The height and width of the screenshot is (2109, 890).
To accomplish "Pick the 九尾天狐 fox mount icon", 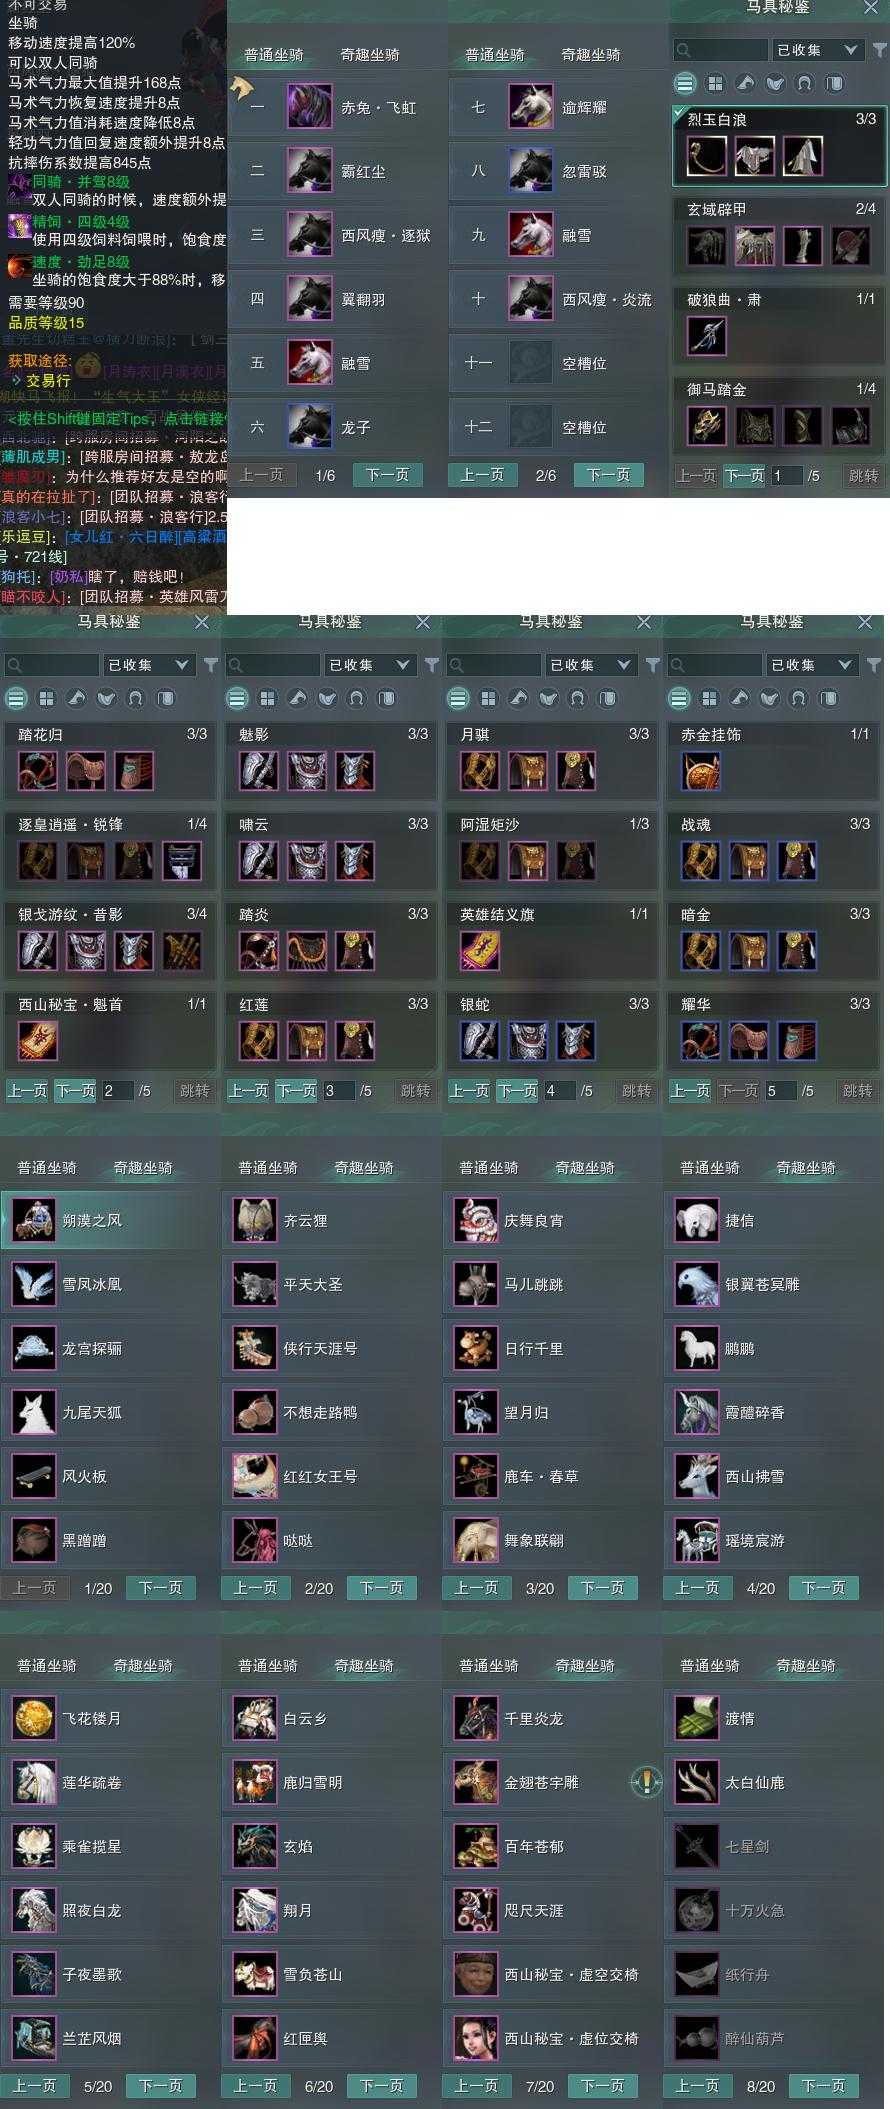I will point(34,1412).
